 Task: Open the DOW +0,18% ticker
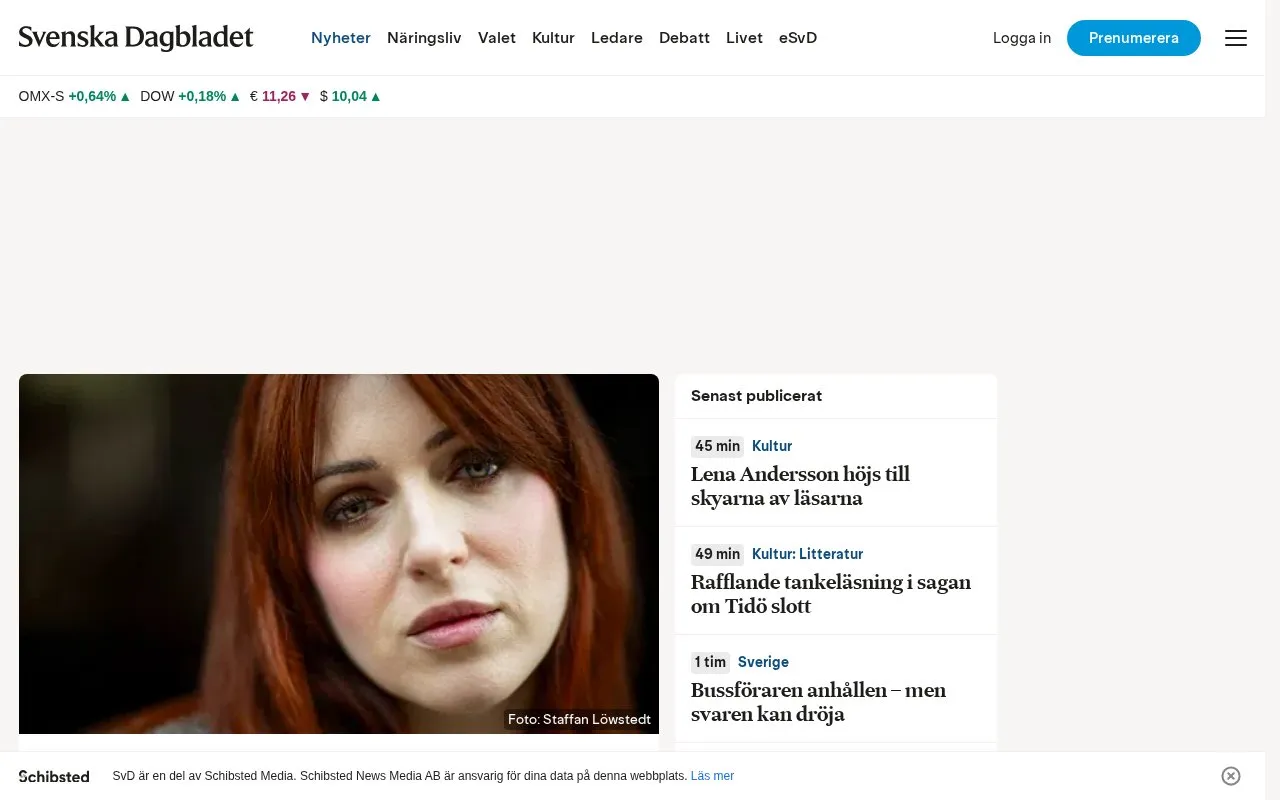click(190, 96)
